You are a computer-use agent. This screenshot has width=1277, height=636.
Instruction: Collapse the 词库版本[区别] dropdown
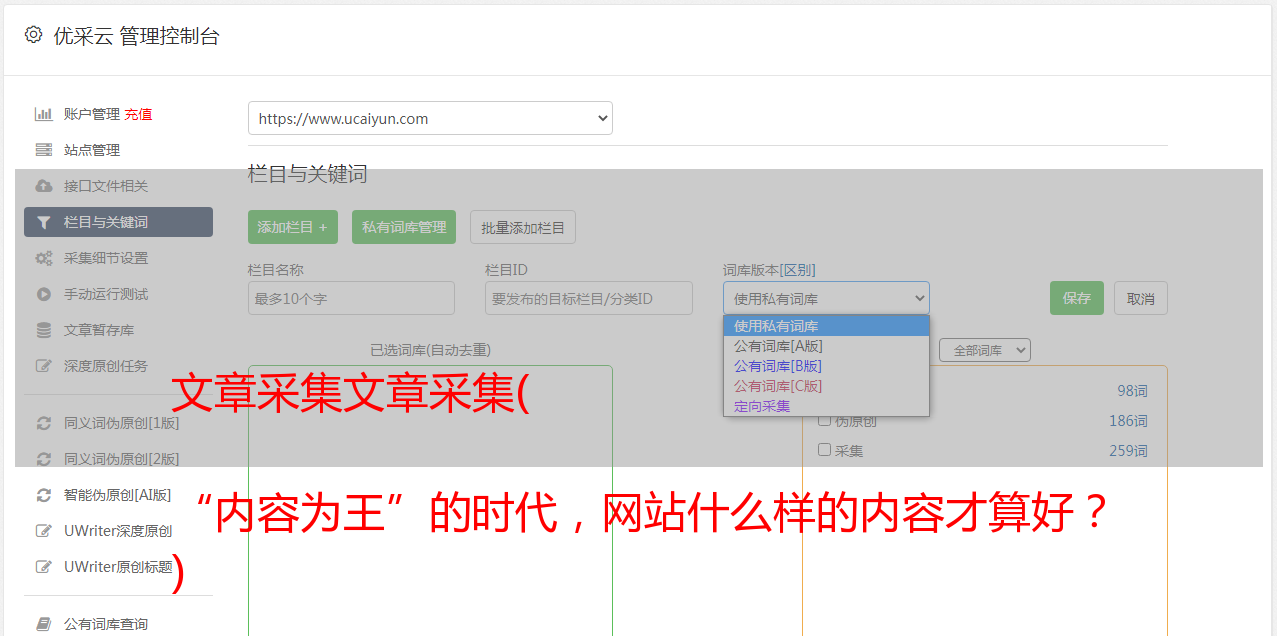(826, 298)
